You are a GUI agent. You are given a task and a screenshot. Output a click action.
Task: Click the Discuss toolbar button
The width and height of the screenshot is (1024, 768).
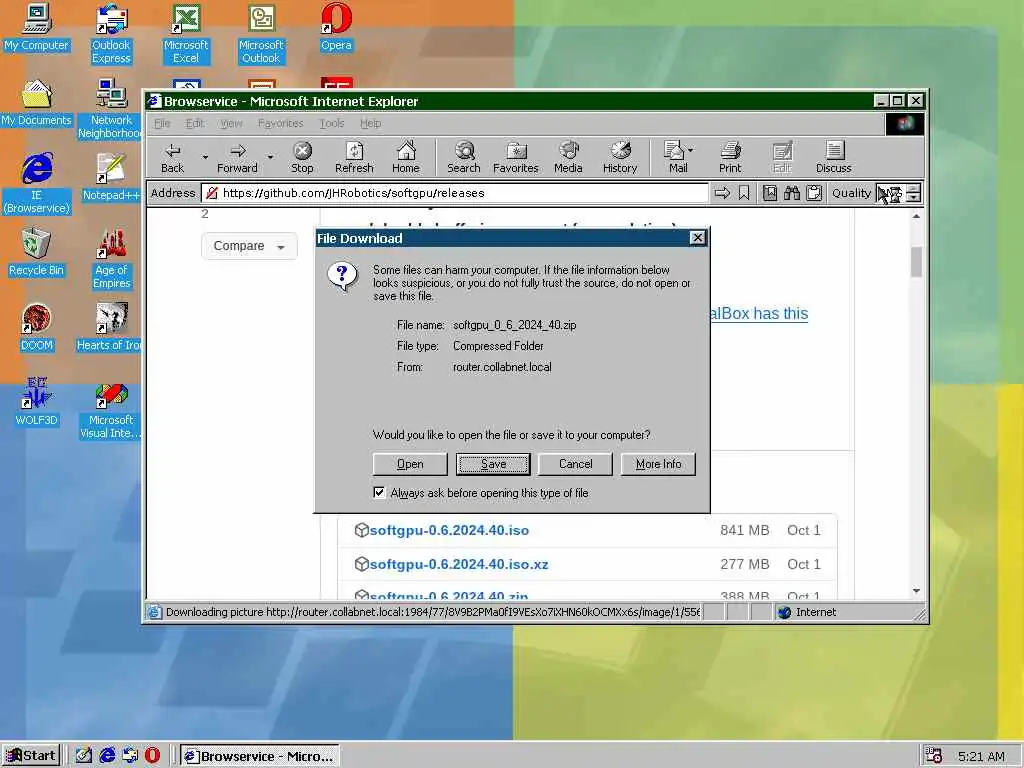click(833, 157)
